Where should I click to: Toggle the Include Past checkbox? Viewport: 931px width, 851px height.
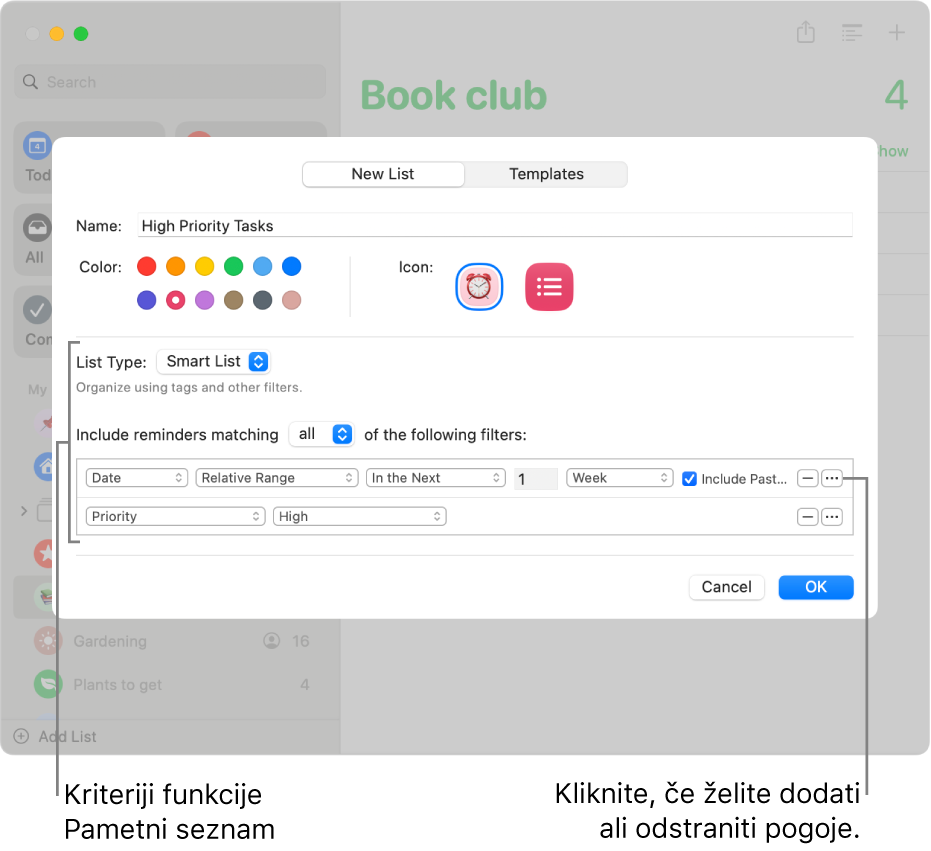(x=689, y=479)
